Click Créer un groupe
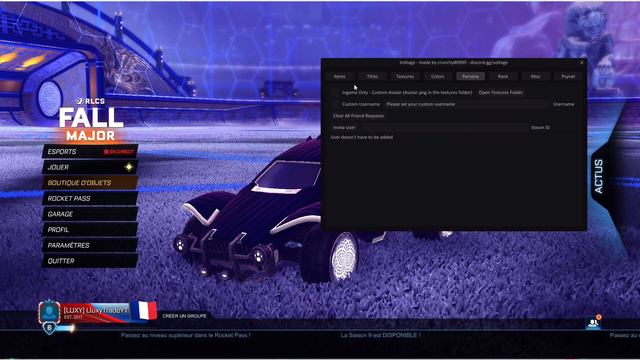Image resolution: width=640 pixels, height=360 pixels. click(x=184, y=316)
